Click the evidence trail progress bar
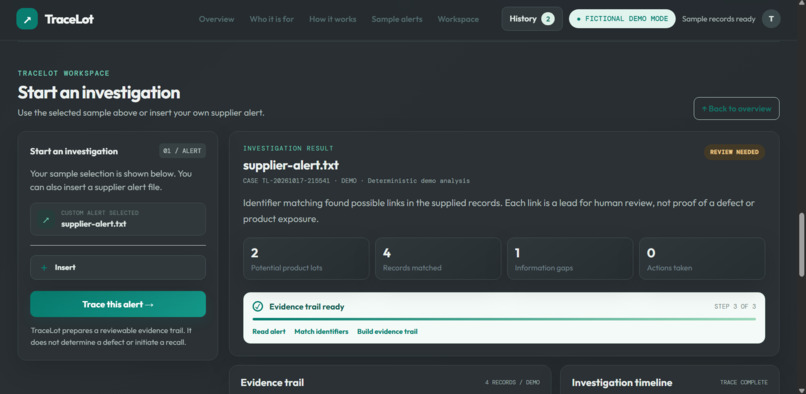The height and width of the screenshot is (394, 806). click(x=504, y=319)
